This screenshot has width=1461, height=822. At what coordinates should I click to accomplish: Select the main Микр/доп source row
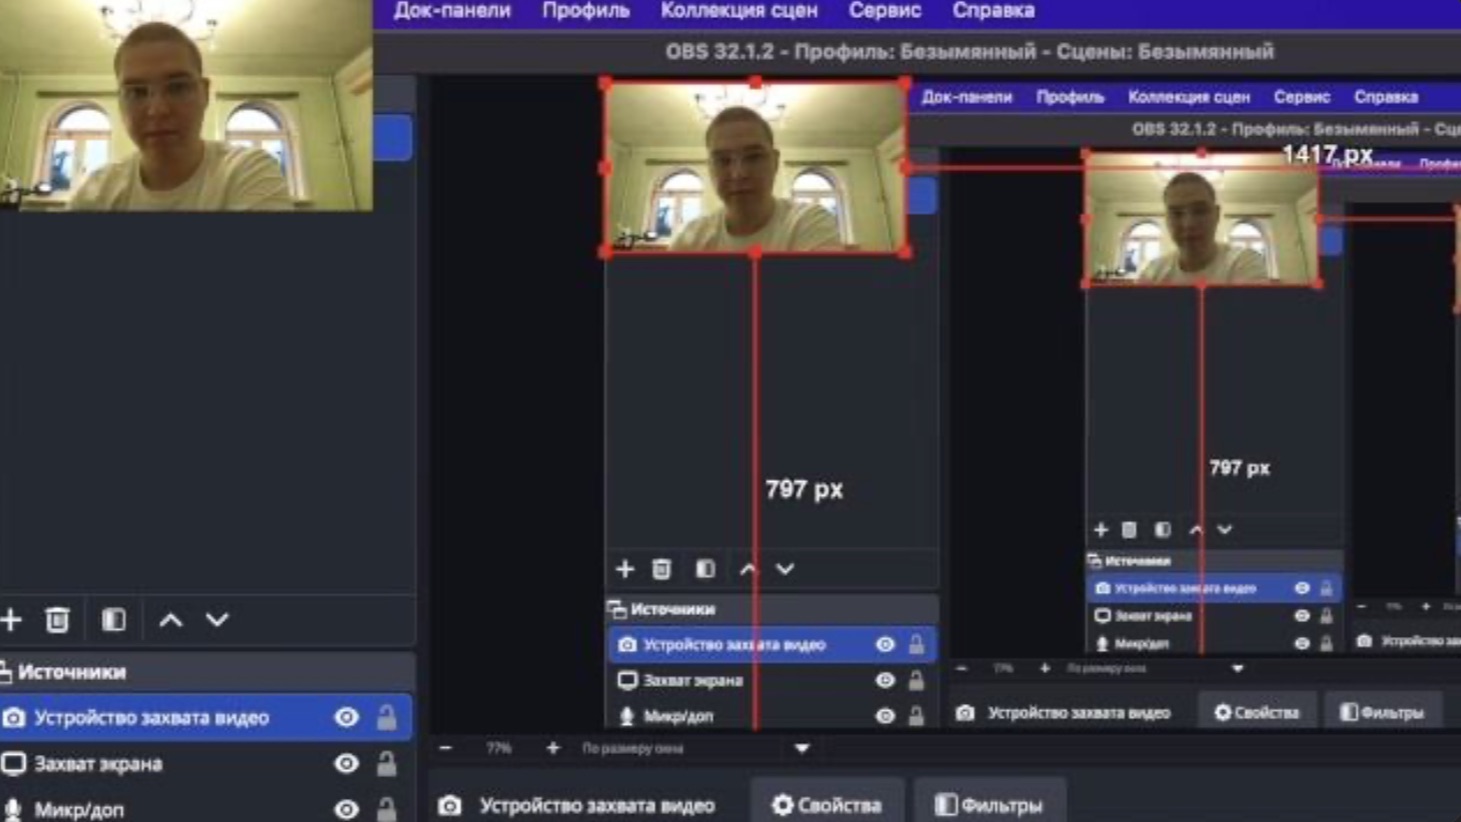coord(206,809)
